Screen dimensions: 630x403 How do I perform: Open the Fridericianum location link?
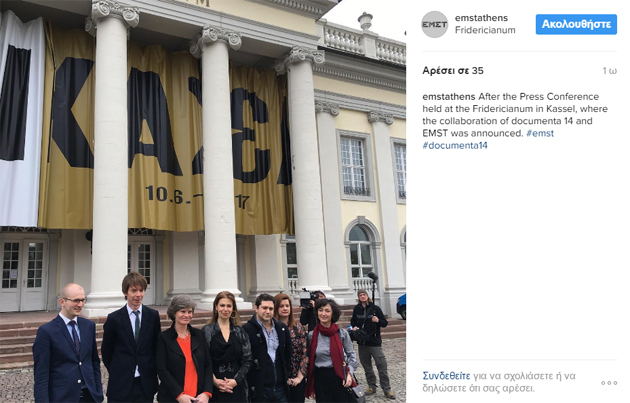pos(485,30)
